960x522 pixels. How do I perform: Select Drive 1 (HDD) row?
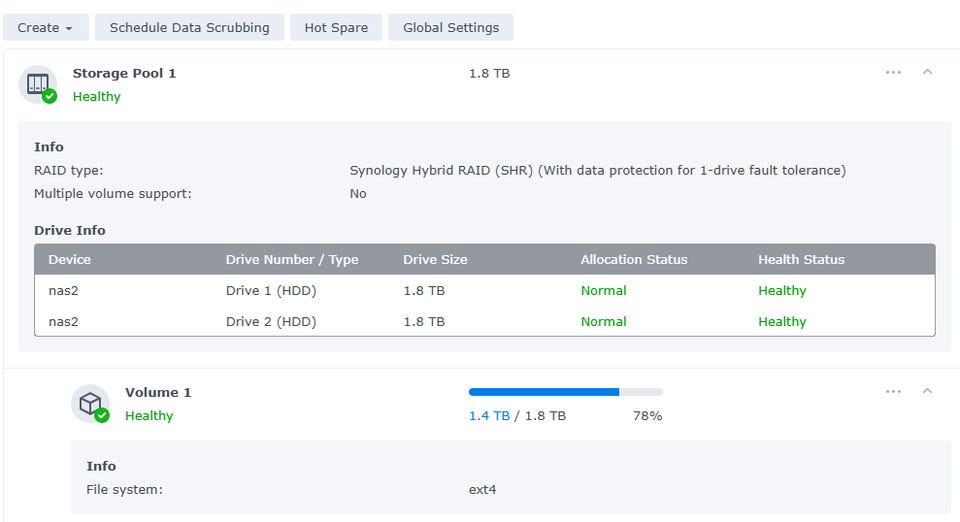(485, 291)
